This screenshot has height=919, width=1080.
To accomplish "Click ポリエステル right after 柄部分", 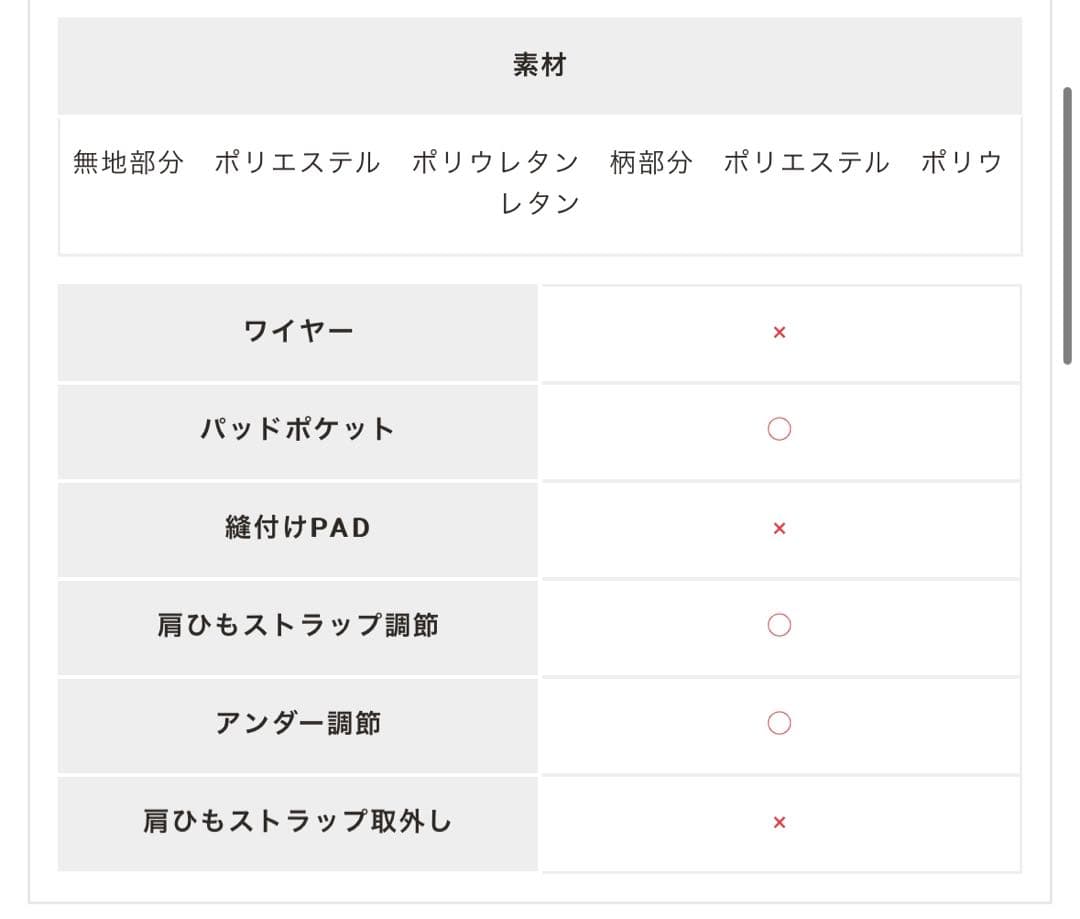I will pyautogui.click(x=806, y=162).
